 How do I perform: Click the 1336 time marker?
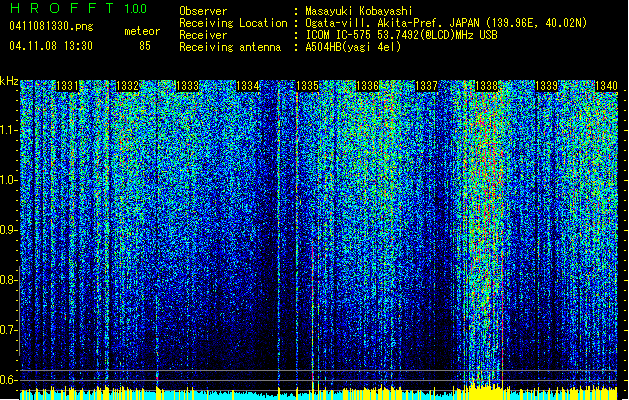coord(367,86)
